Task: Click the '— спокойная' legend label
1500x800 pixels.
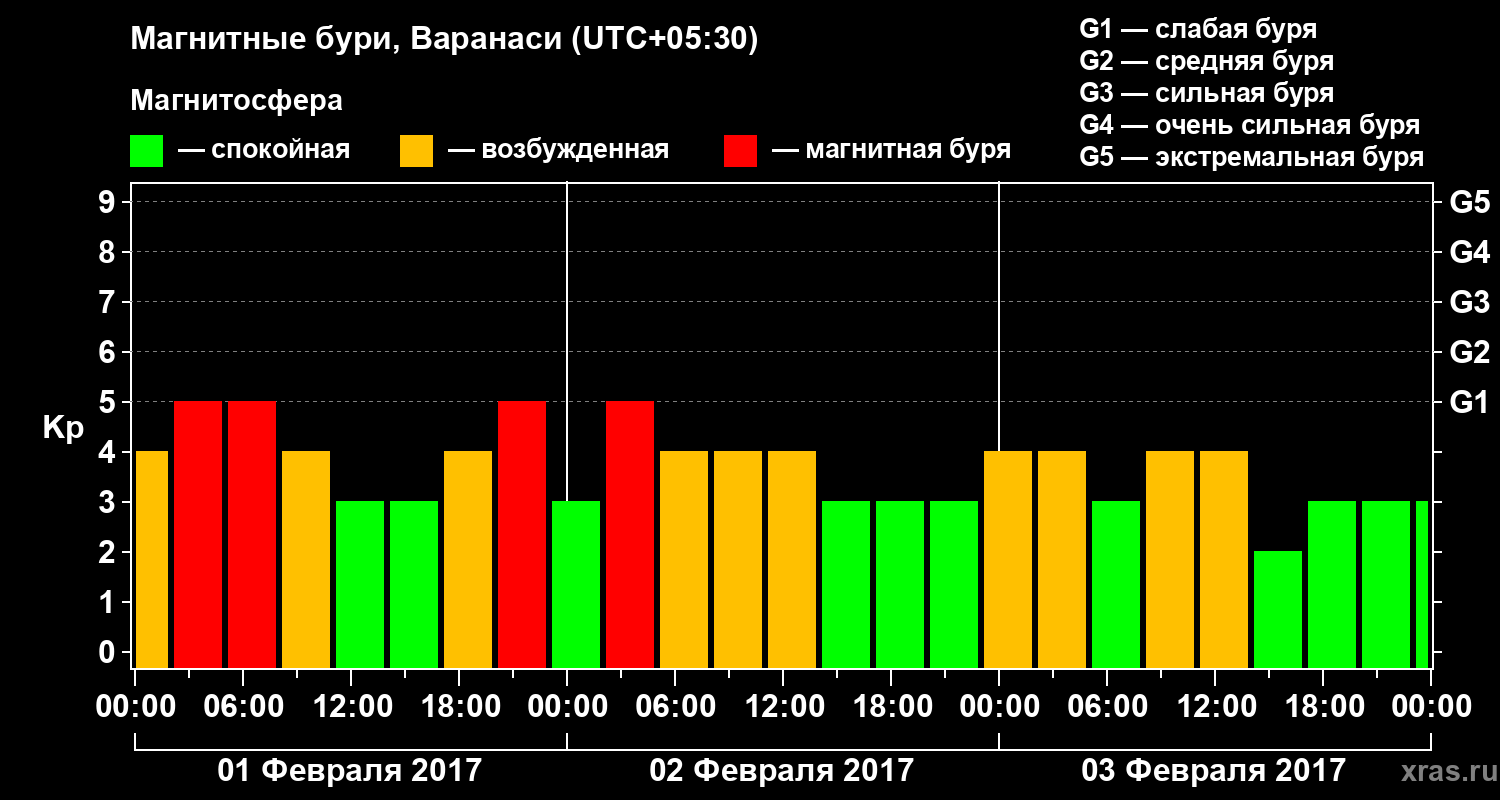Action: (264, 151)
